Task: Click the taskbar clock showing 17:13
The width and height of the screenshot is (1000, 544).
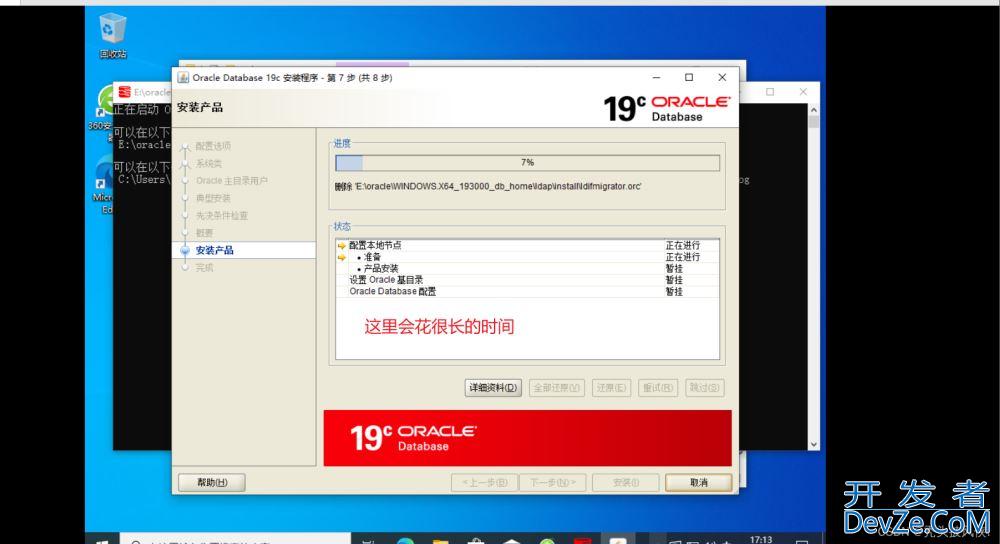Action: pos(761,540)
